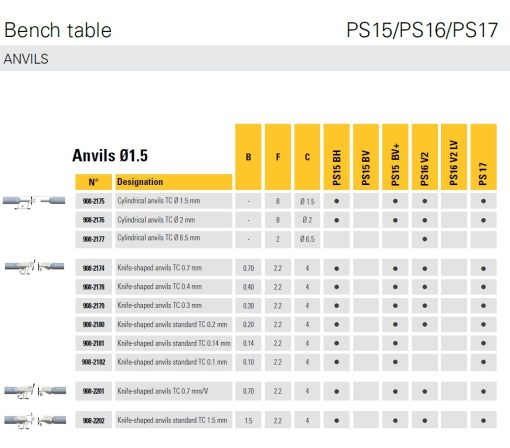Click the PS16 V2 dot for 908-2177
Image resolution: width=510 pixels, height=448 pixels.
click(x=425, y=239)
